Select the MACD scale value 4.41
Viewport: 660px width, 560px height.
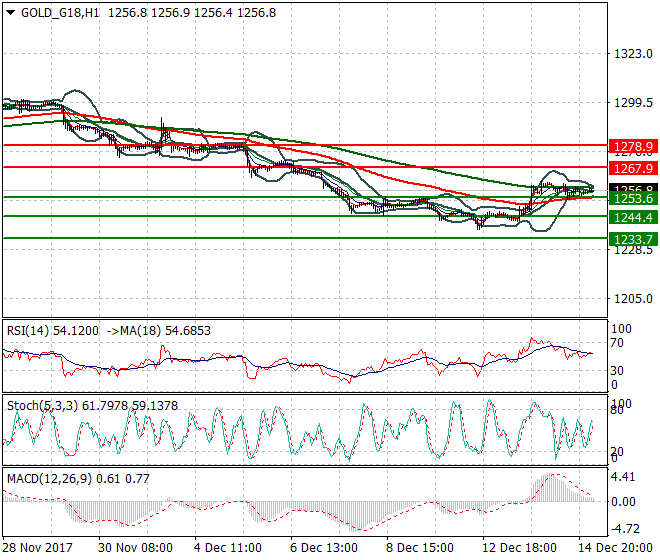click(623, 477)
